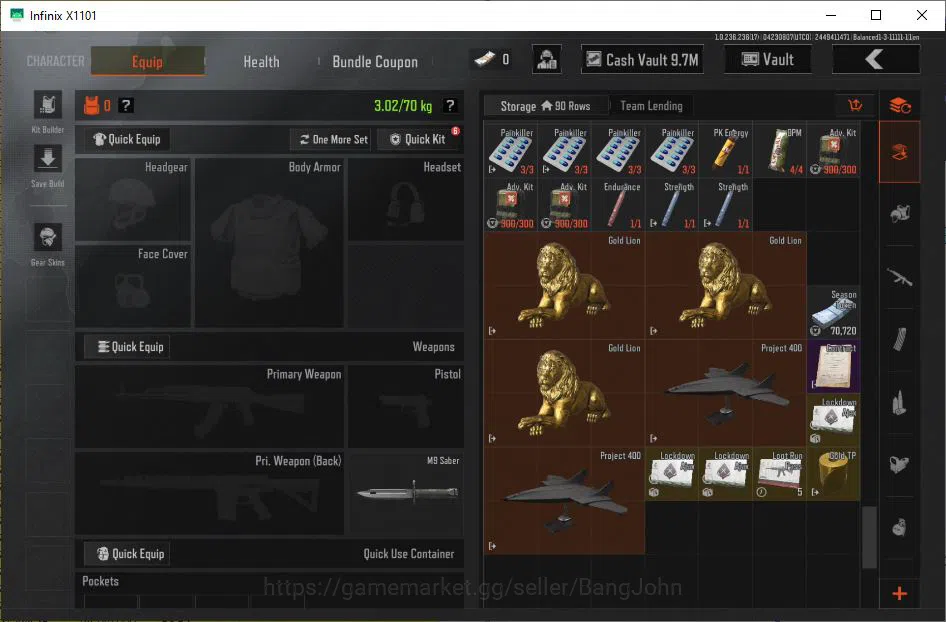Select the Pri. Weapon (Back) slot
Screen dimensions: 946x622
(x=209, y=493)
